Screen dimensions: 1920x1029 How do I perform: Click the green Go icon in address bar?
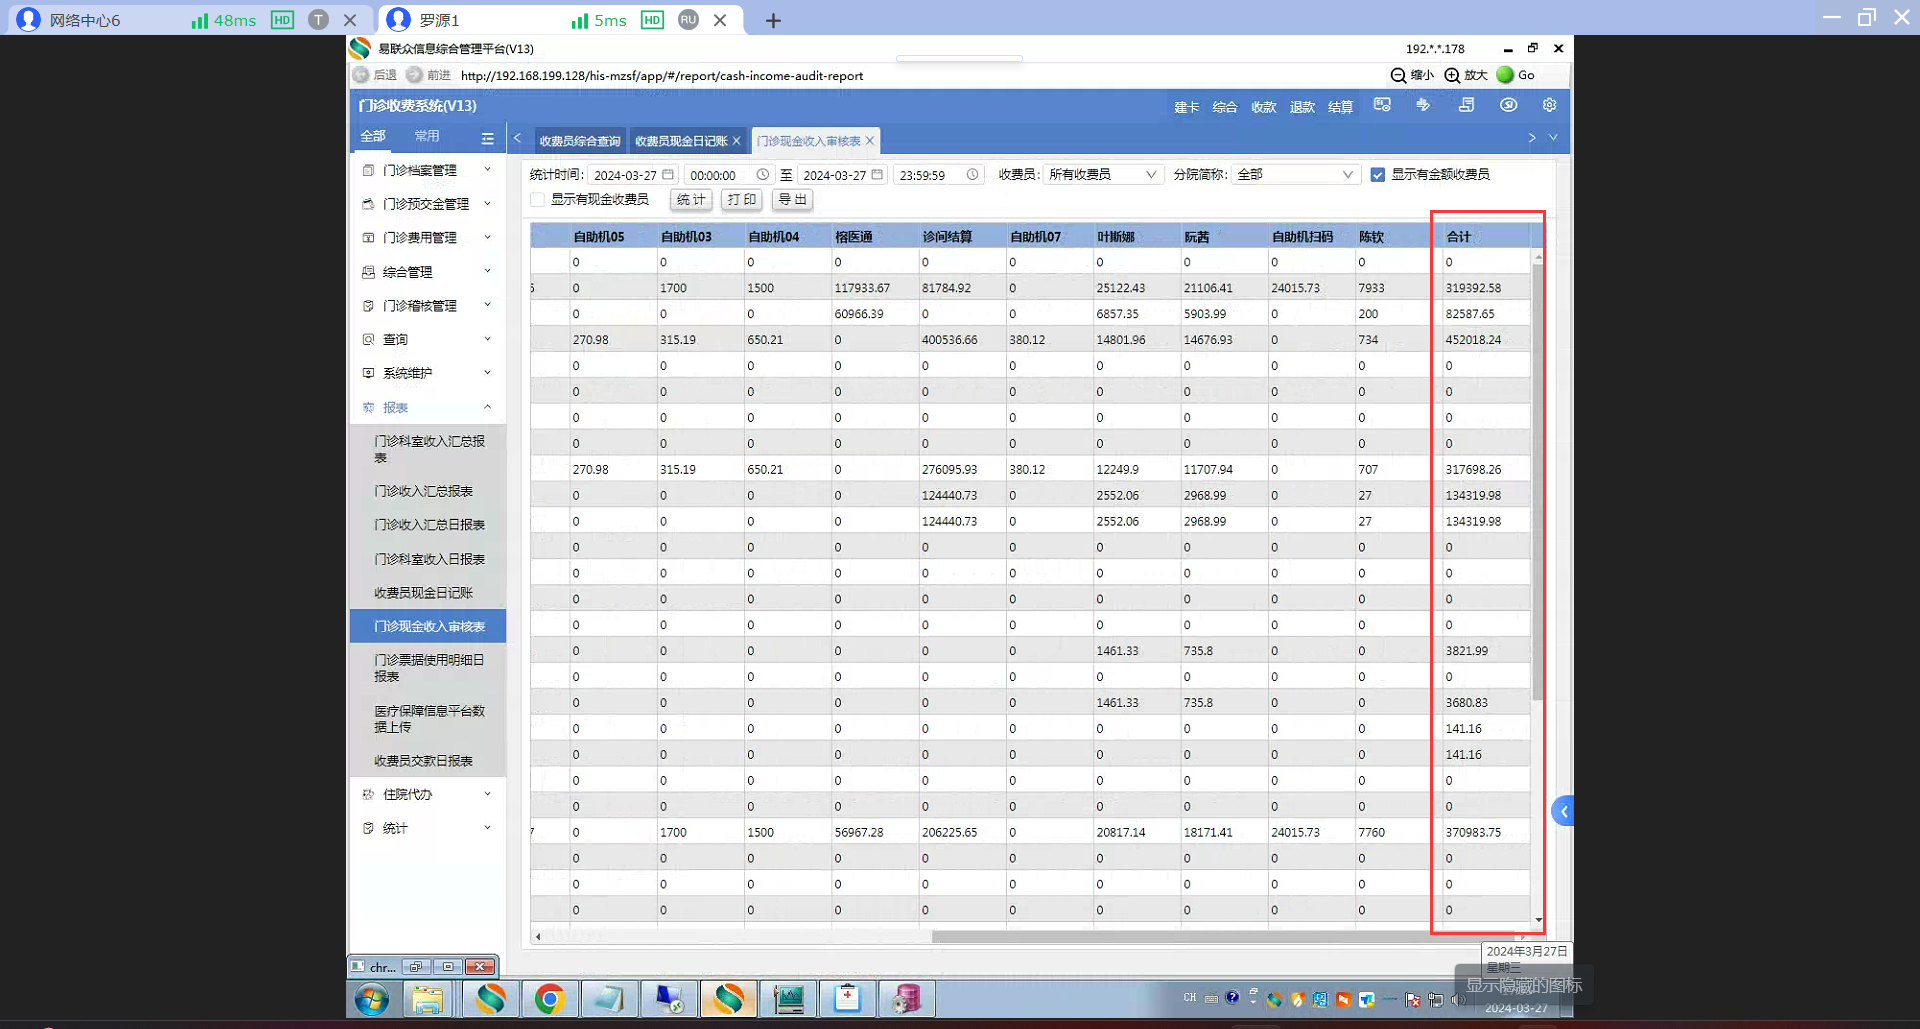click(1505, 75)
